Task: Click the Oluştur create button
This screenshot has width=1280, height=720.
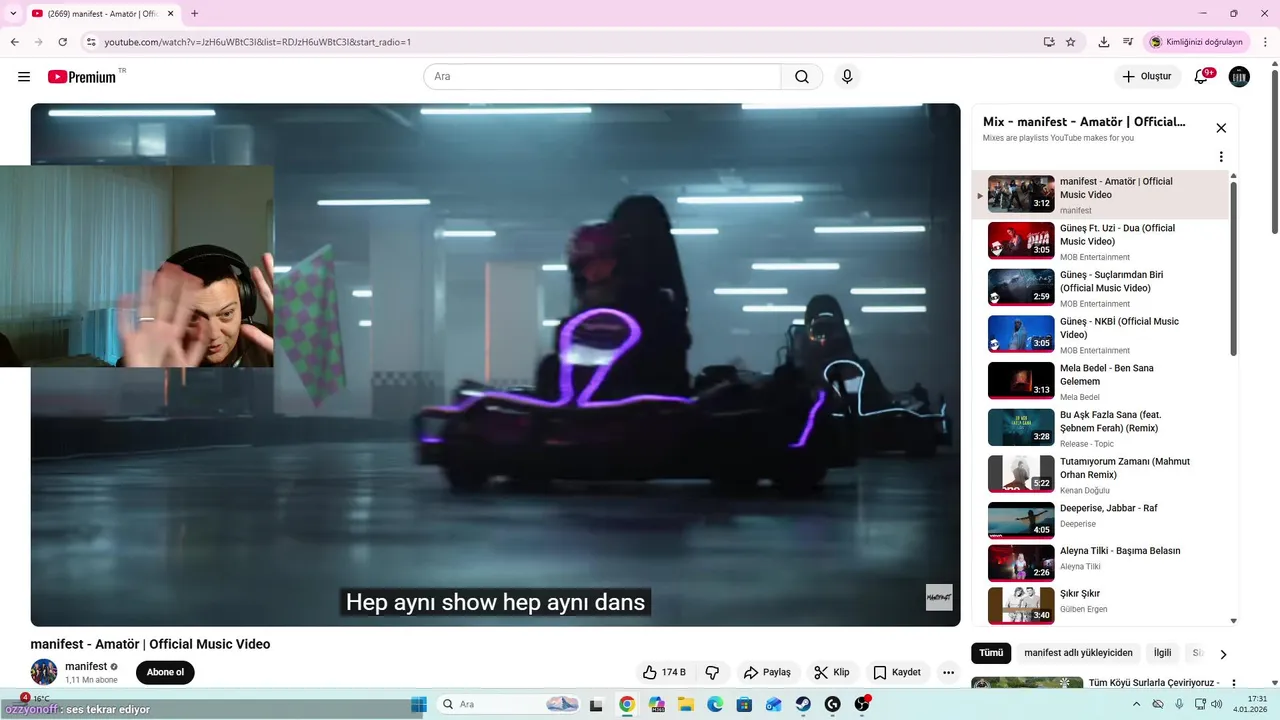Action: click(1147, 77)
